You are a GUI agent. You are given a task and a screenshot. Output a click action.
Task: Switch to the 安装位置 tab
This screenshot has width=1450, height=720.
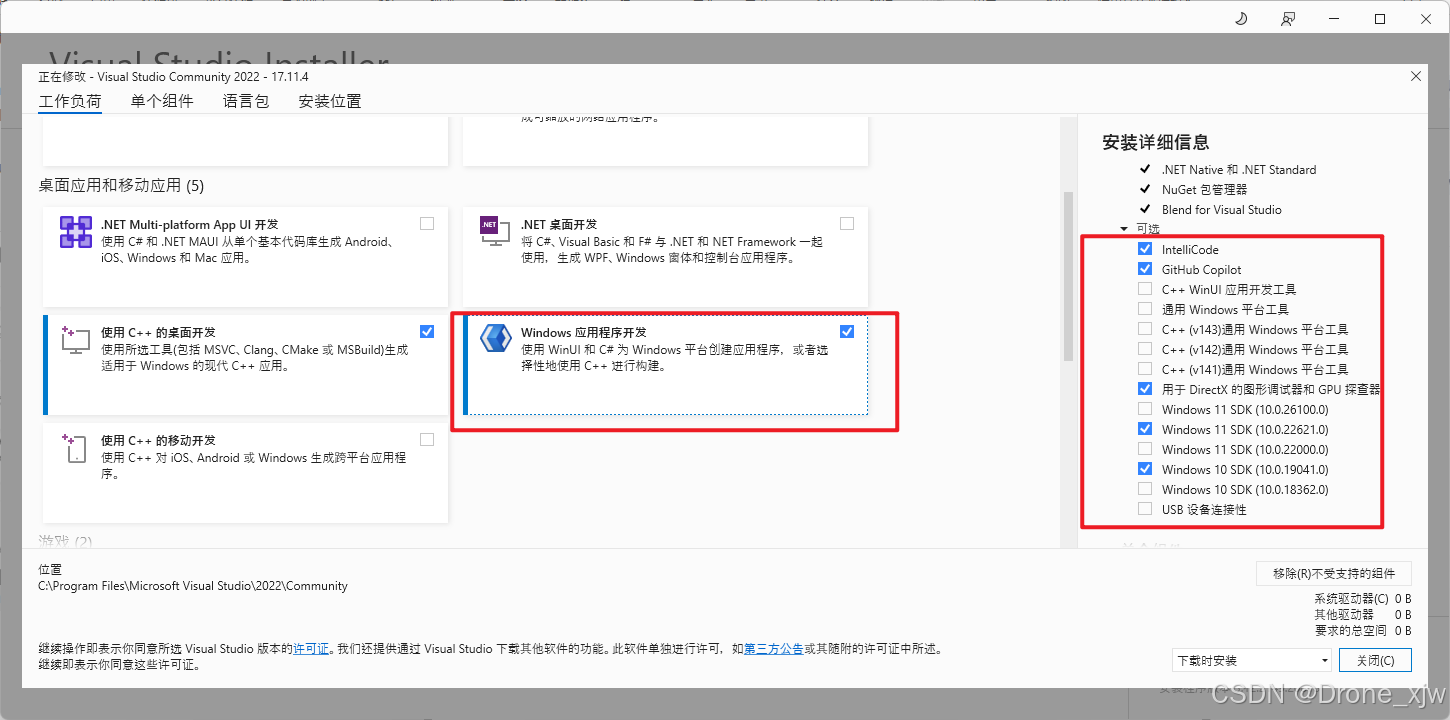coord(330,101)
